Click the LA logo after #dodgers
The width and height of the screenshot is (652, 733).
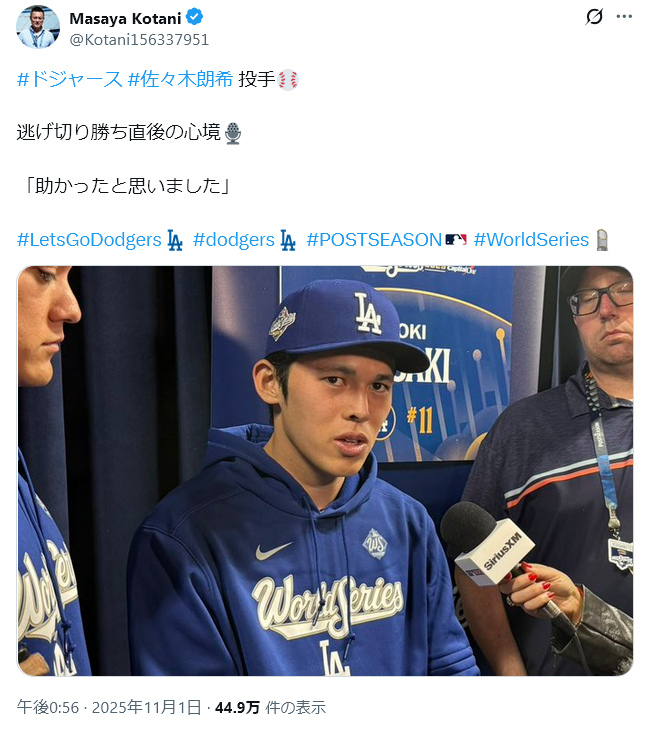pyautogui.click(x=288, y=240)
